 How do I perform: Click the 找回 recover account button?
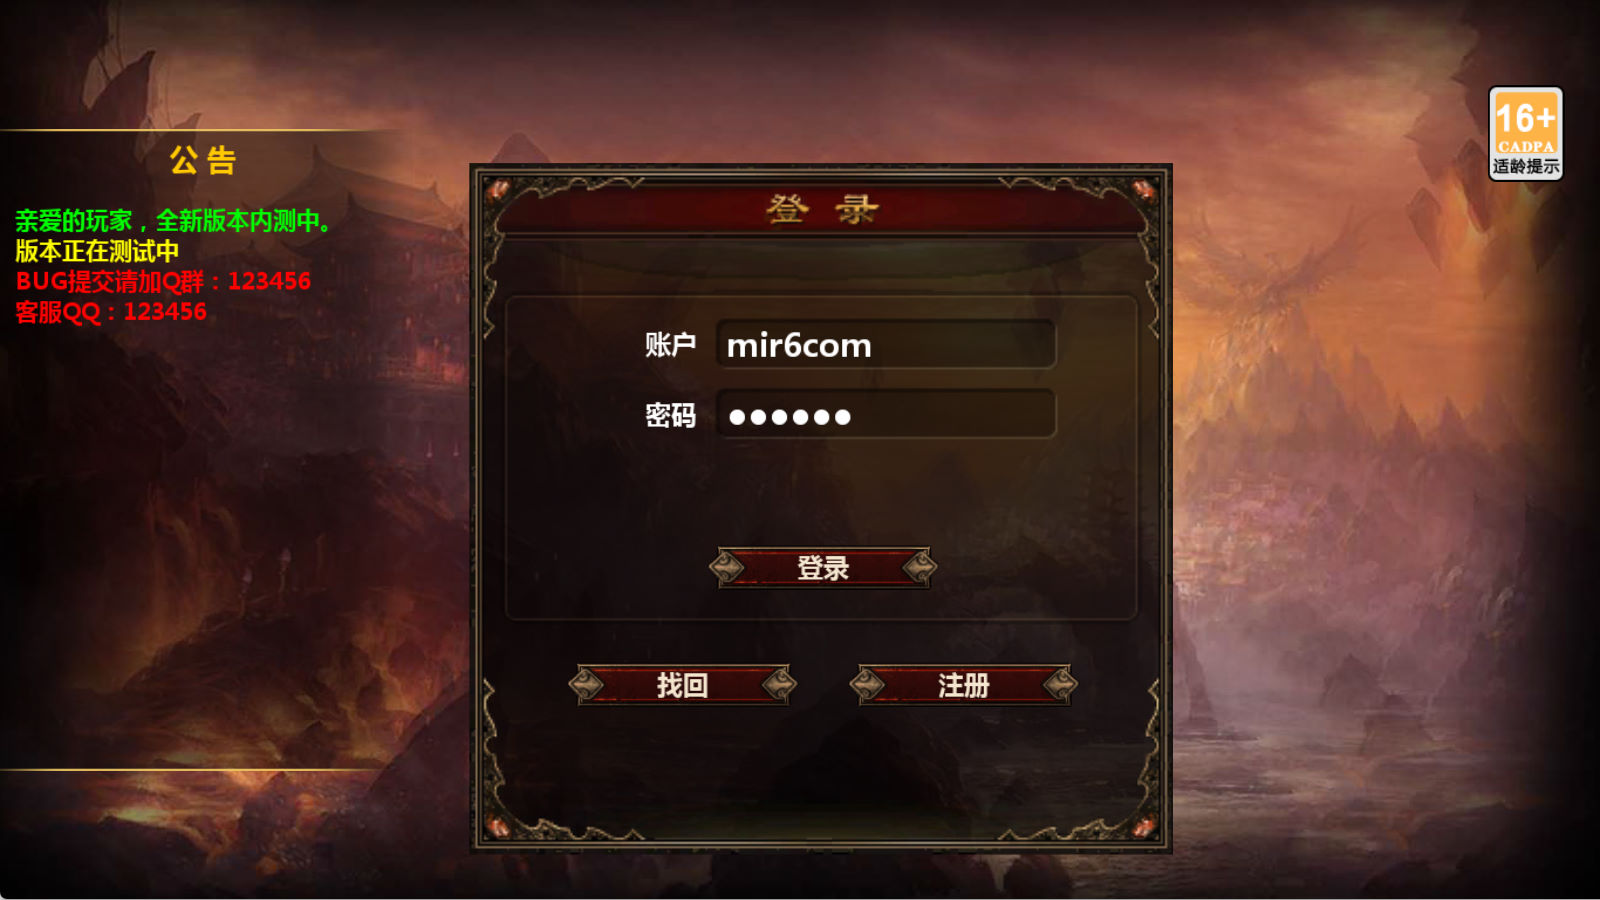click(x=682, y=685)
